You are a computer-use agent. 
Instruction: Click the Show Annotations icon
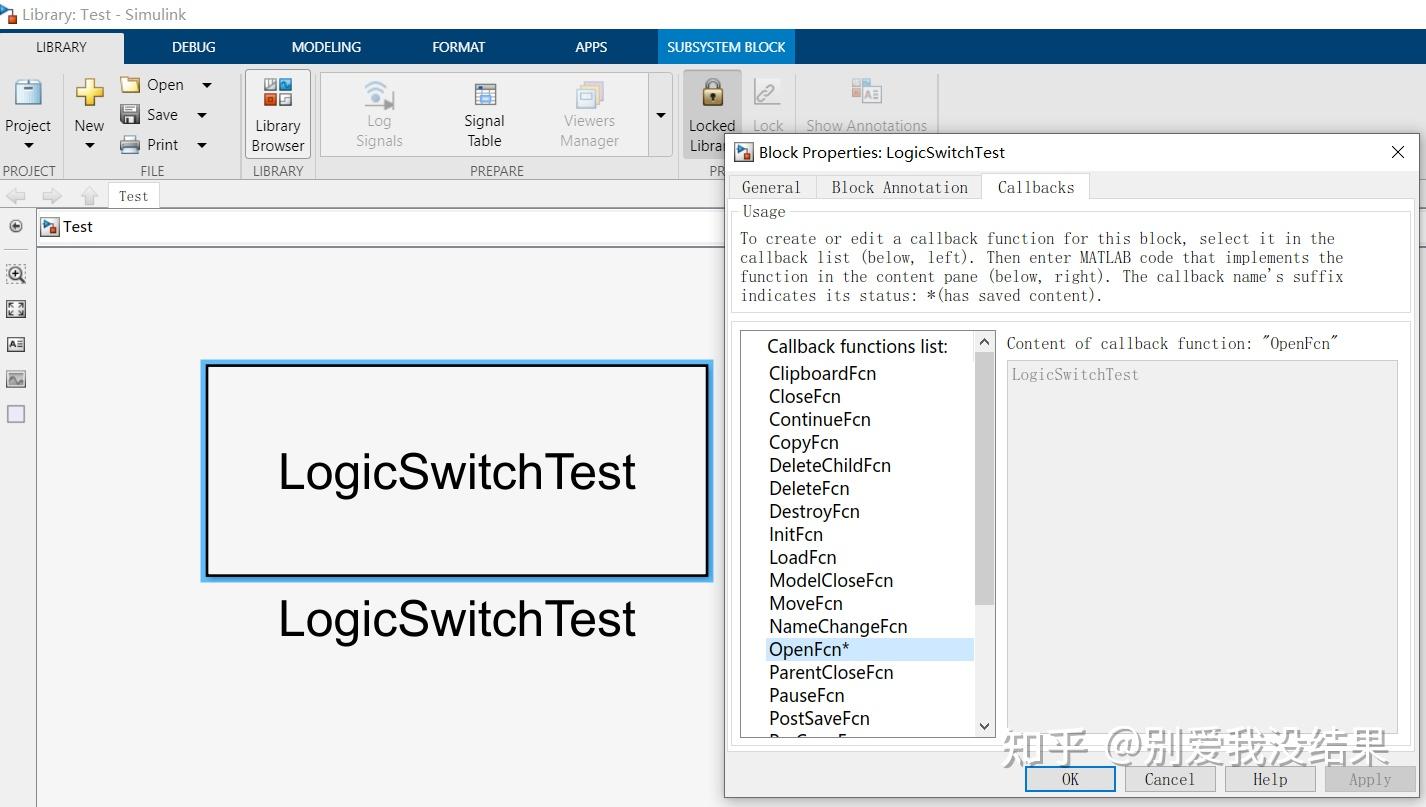point(866,91)
